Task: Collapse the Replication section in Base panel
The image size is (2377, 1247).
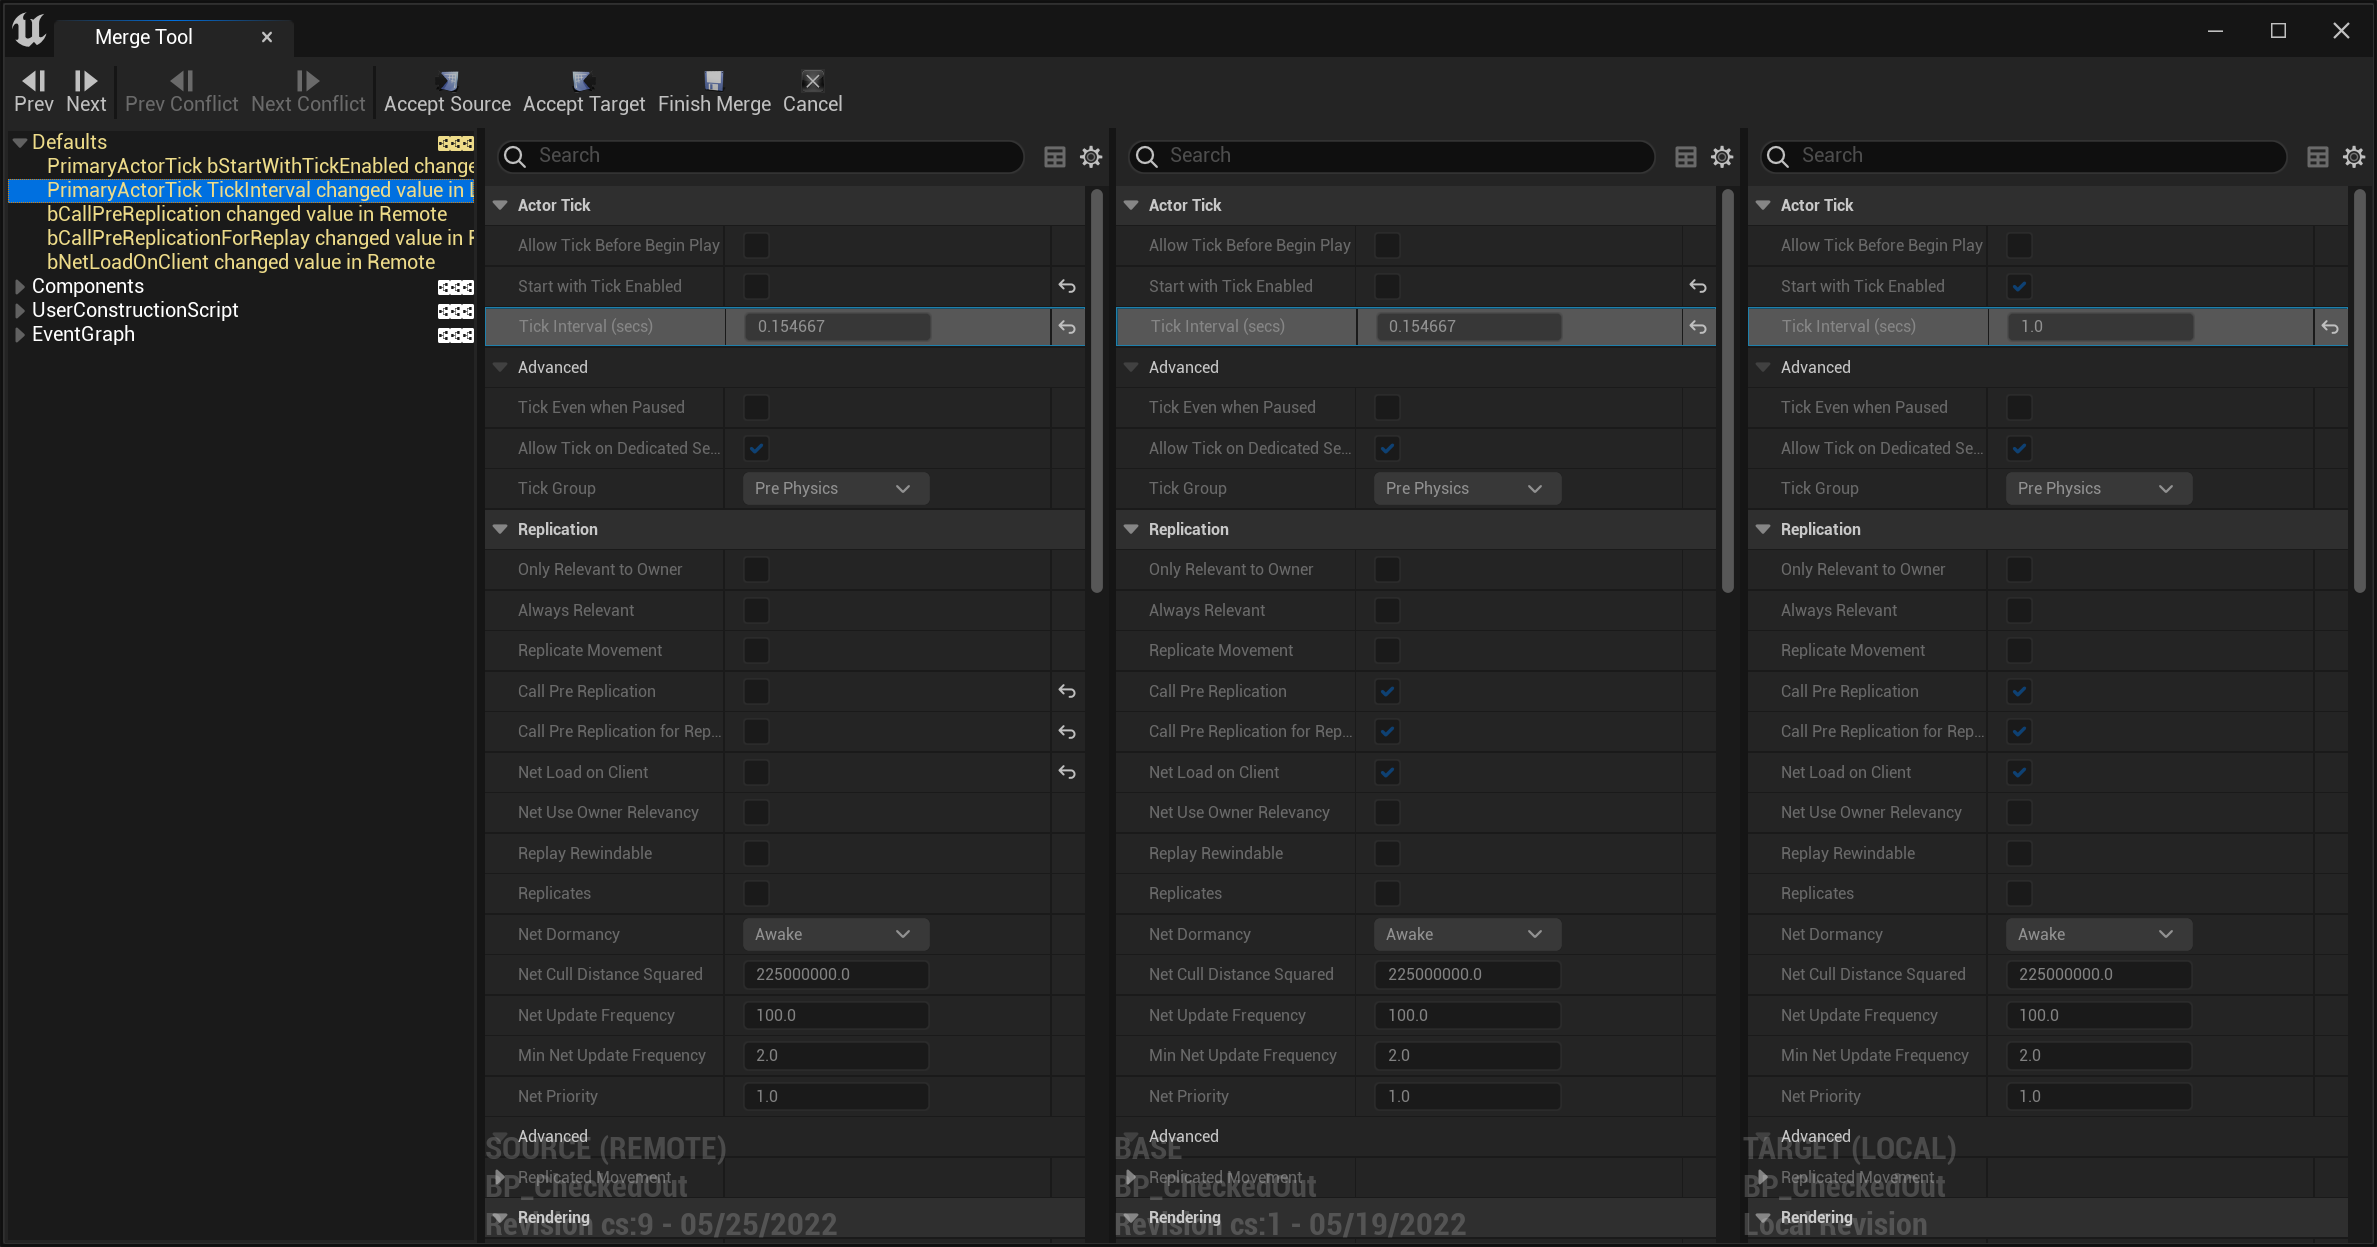Action: [x=1132, y=530]
